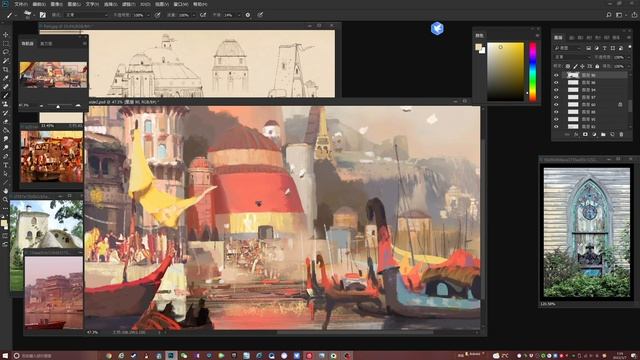
Task: Select the Magic Wand tool
Action: 6,60
